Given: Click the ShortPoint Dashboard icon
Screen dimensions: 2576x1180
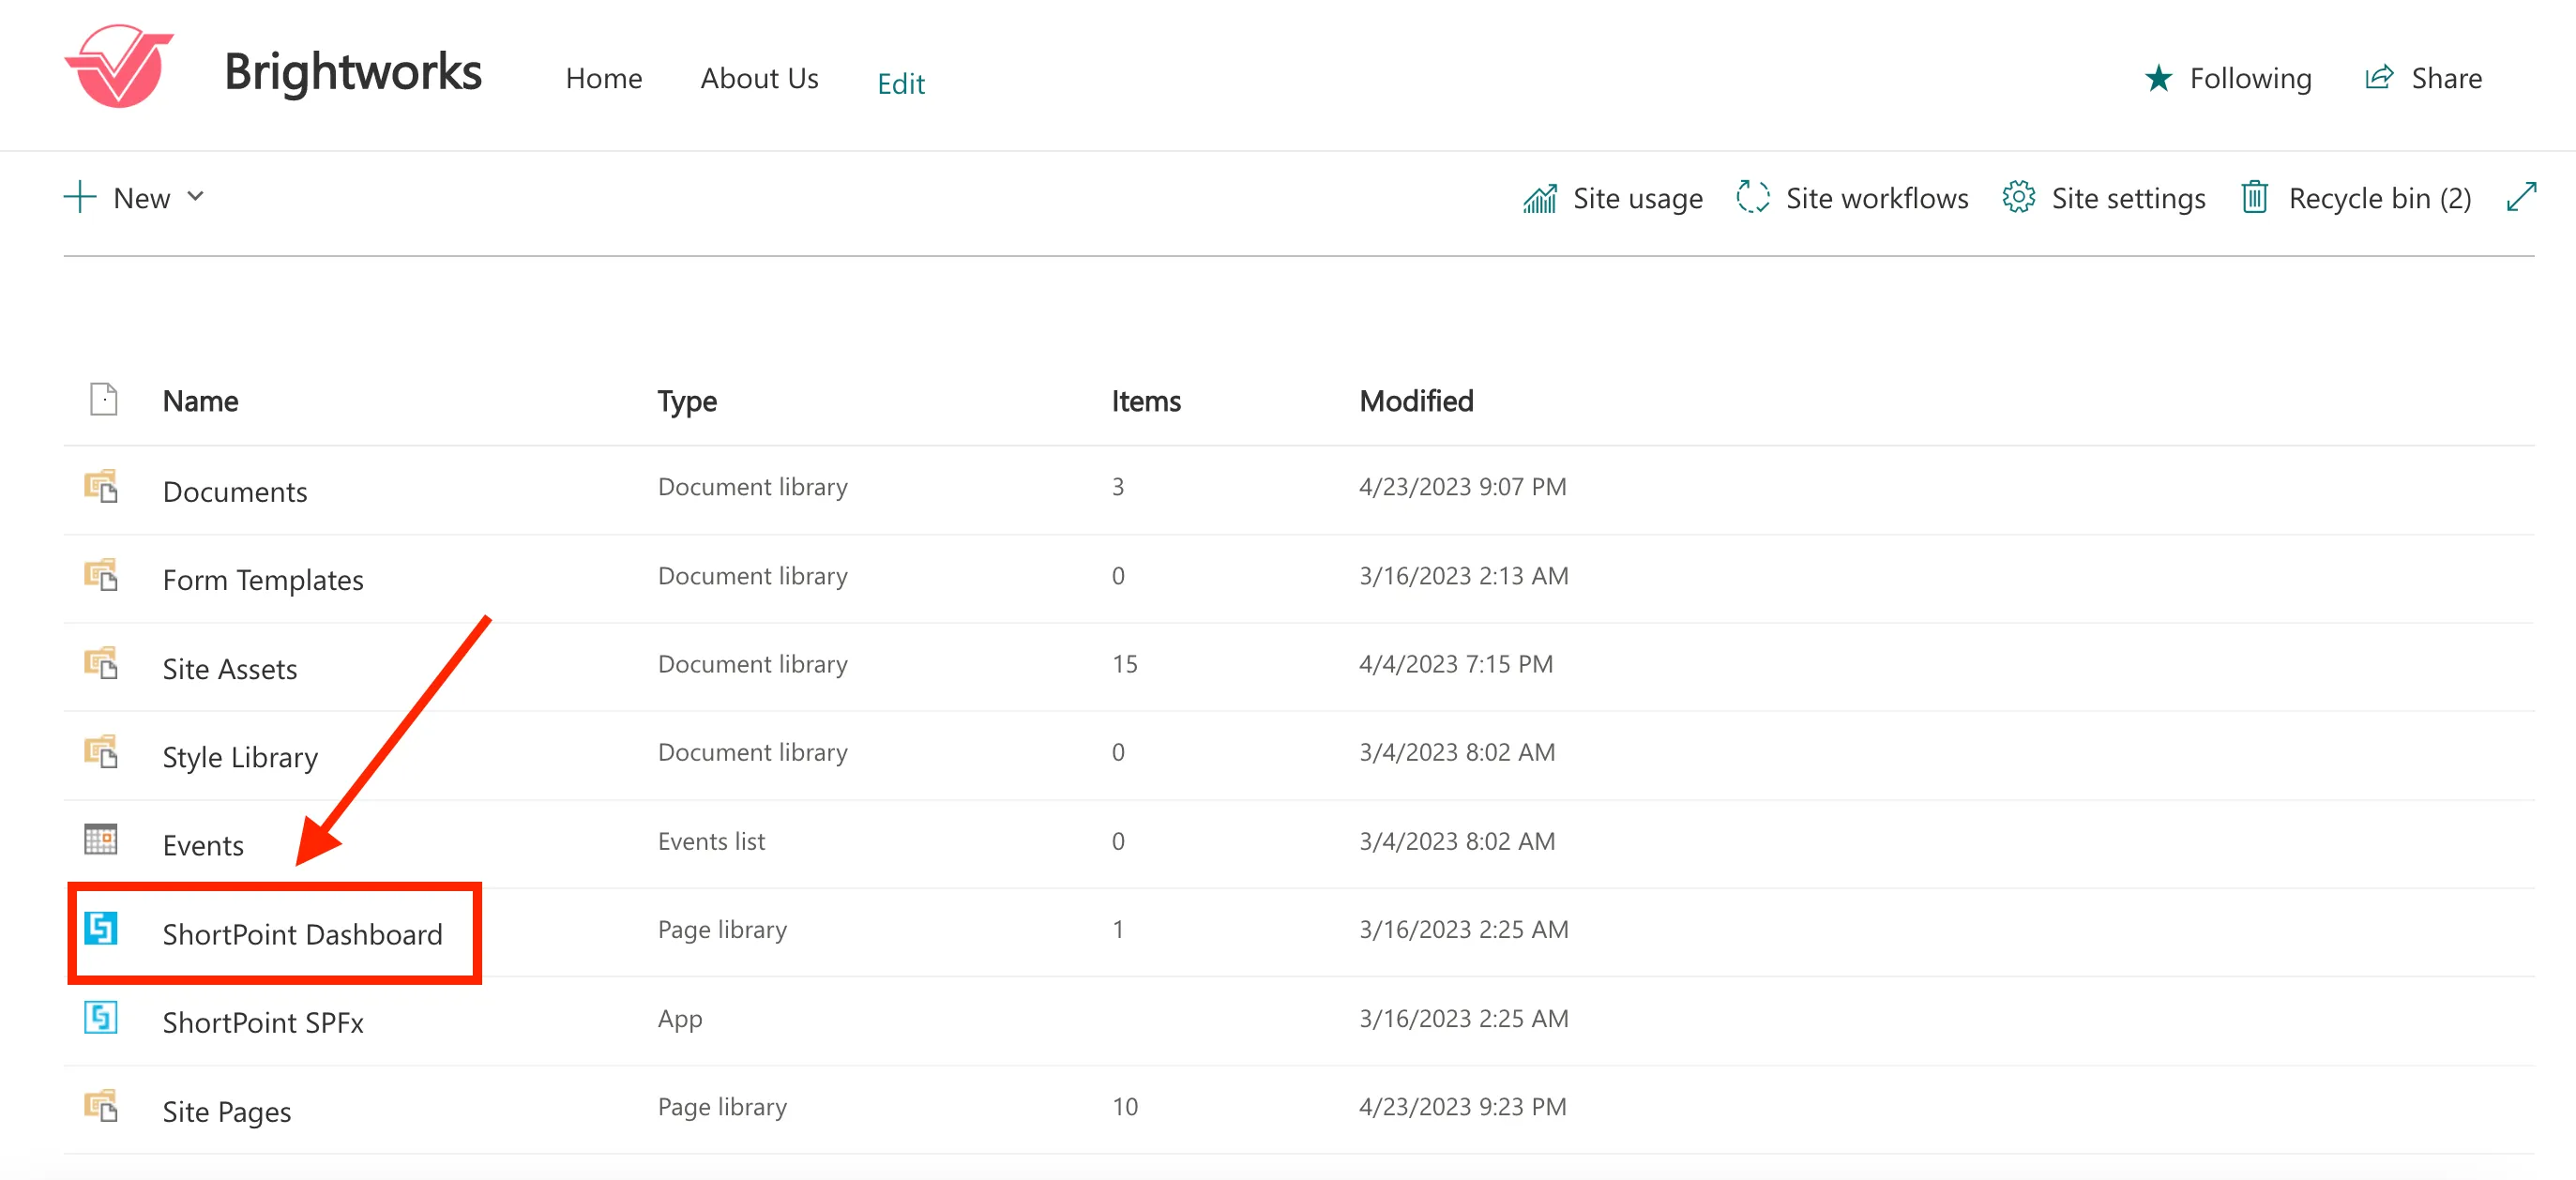Looking at the screenshot, I should pyautogui.click(x=101, y=928).
